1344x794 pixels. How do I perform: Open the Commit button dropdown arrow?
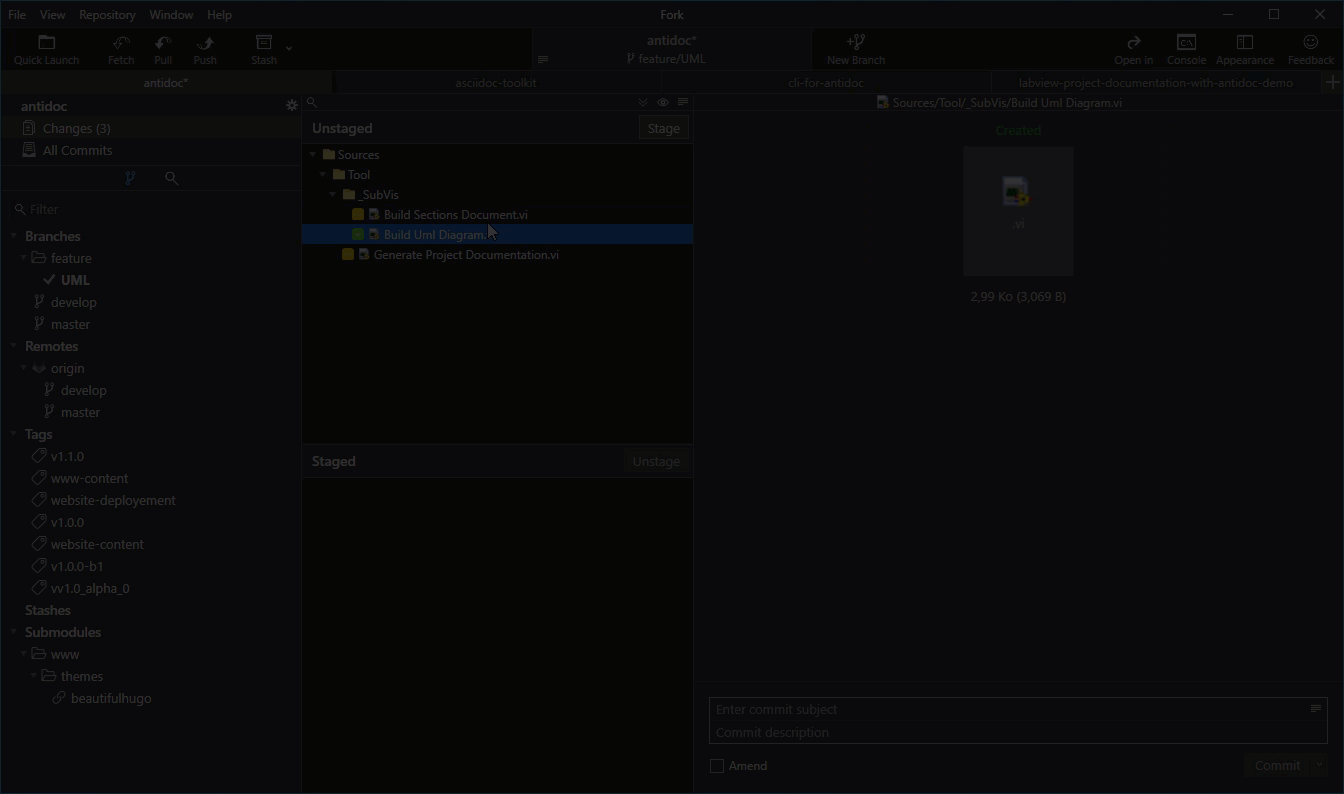(1320, 766)
